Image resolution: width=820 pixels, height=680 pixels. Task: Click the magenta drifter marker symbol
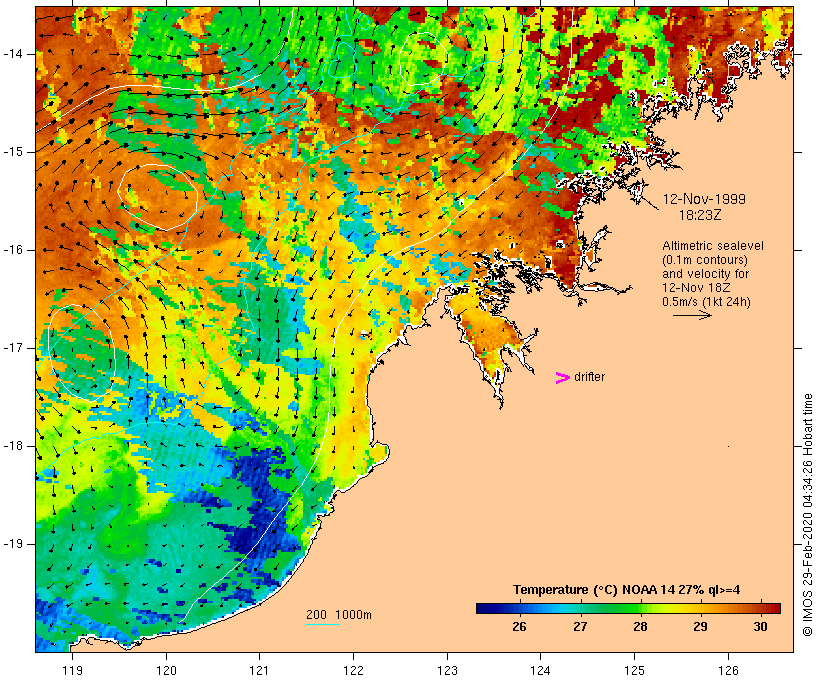click(563, 378)
